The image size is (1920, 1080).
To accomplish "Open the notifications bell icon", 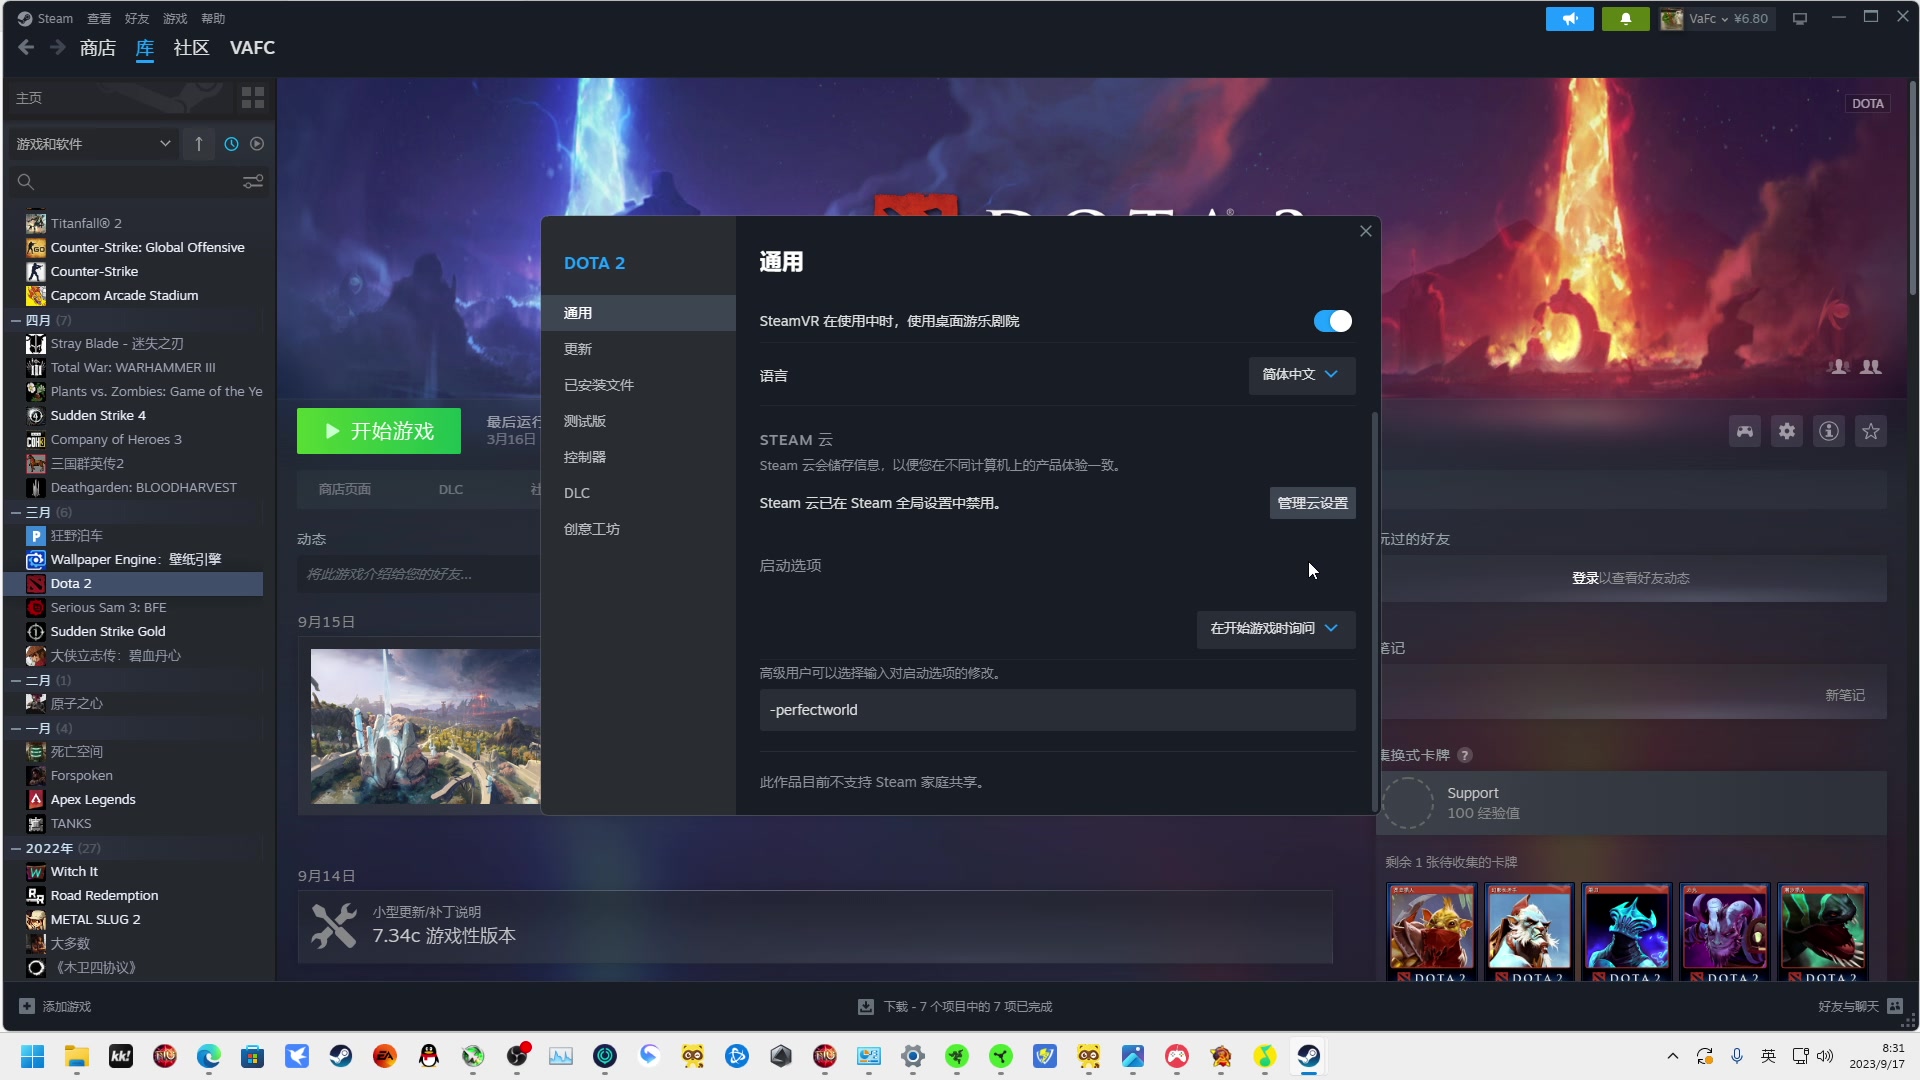I will 1625,18.
